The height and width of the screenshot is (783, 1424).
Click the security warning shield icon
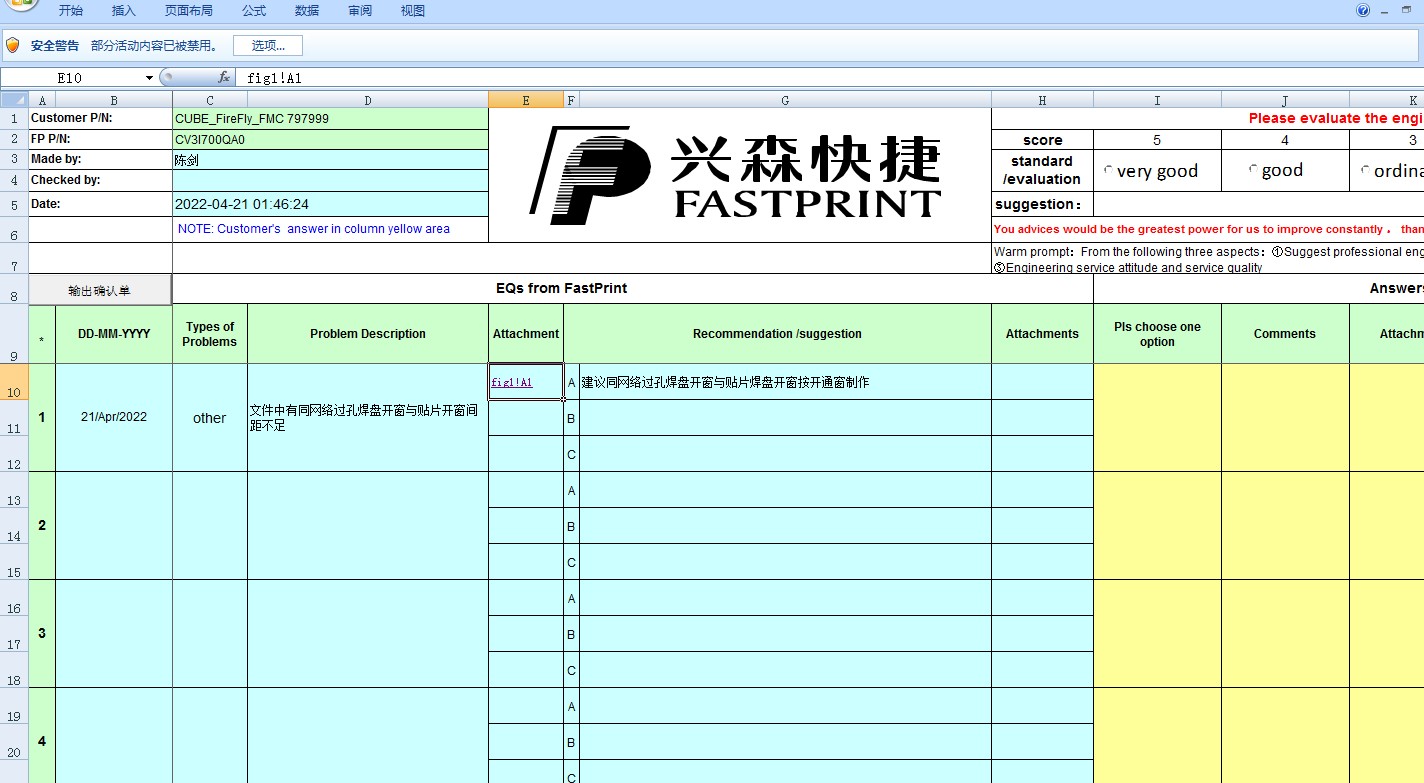point(13,45)
